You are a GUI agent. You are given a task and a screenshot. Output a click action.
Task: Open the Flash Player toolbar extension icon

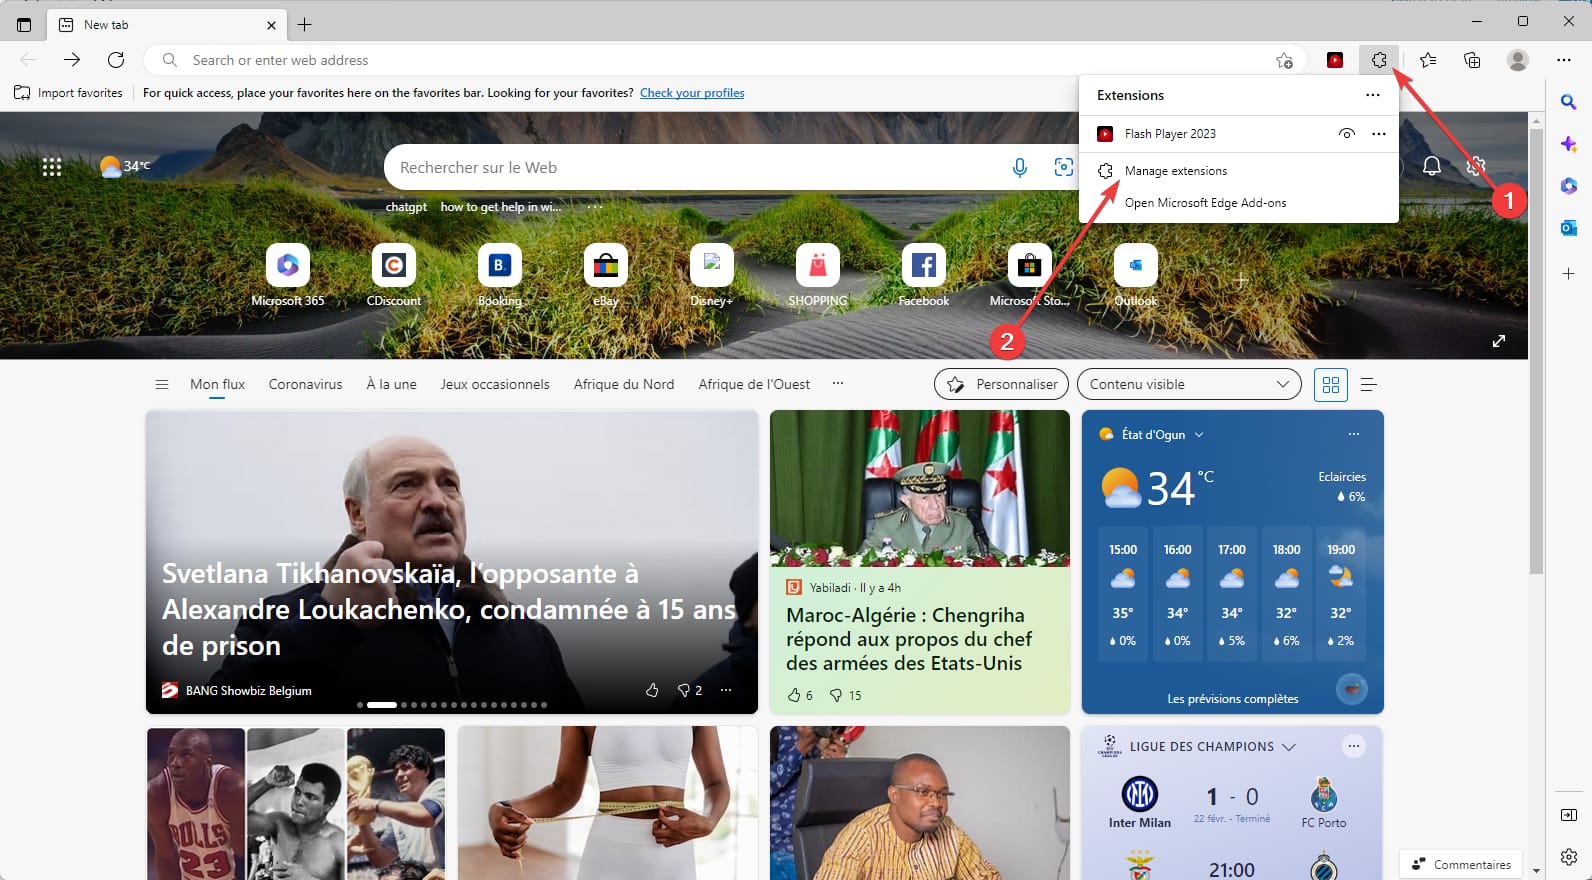(1335, 60)
